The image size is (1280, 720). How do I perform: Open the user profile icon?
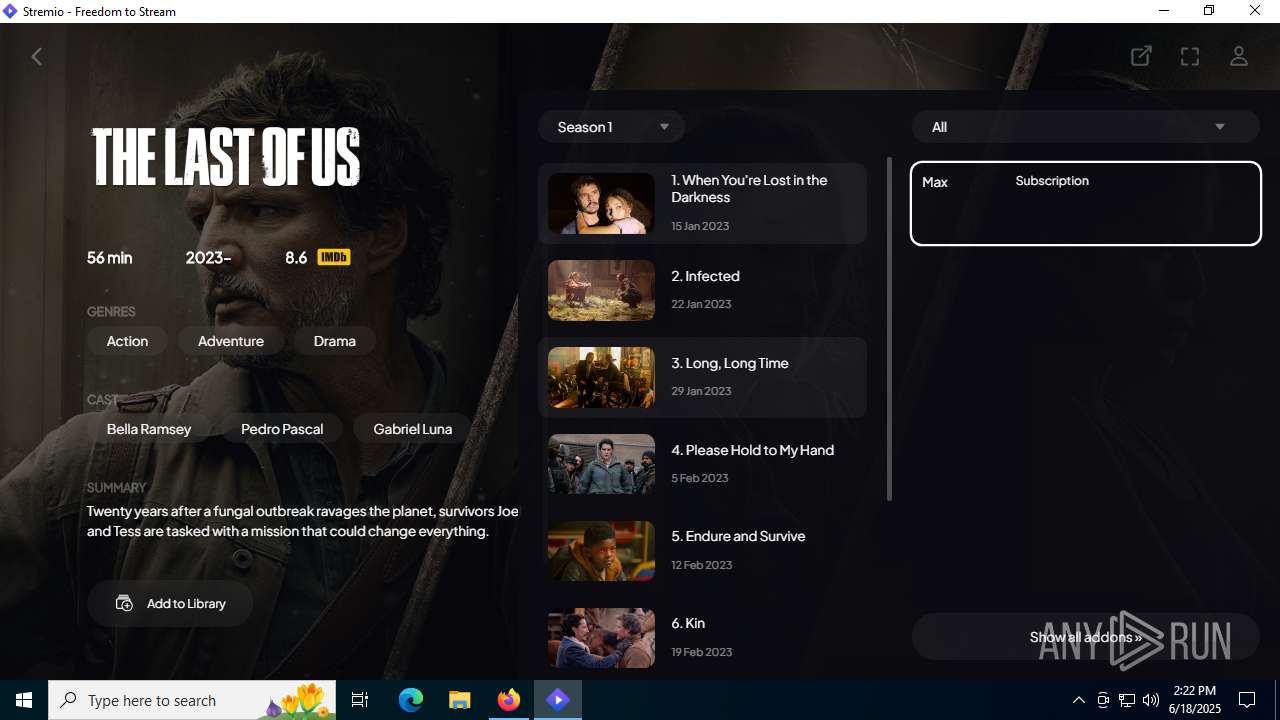coord(1239,56)
